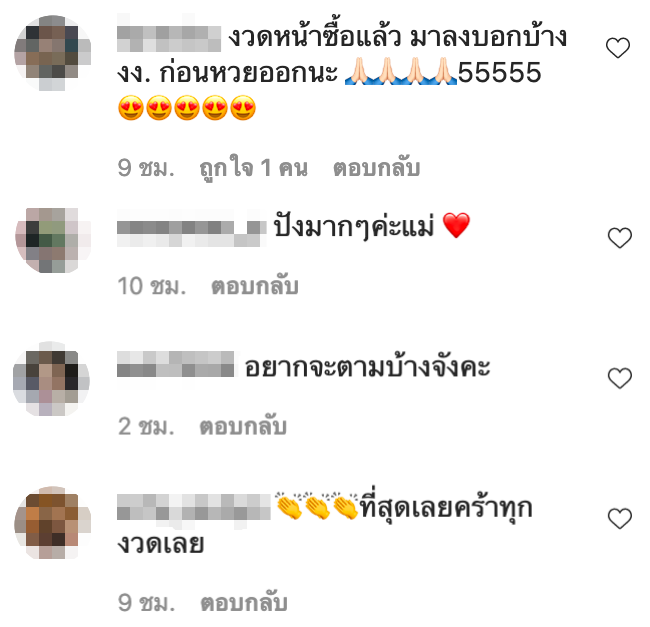650x627 pixels.
Task: Like the comment about งวดหน้าซื้อแล้ว
Action: [618, 47]
